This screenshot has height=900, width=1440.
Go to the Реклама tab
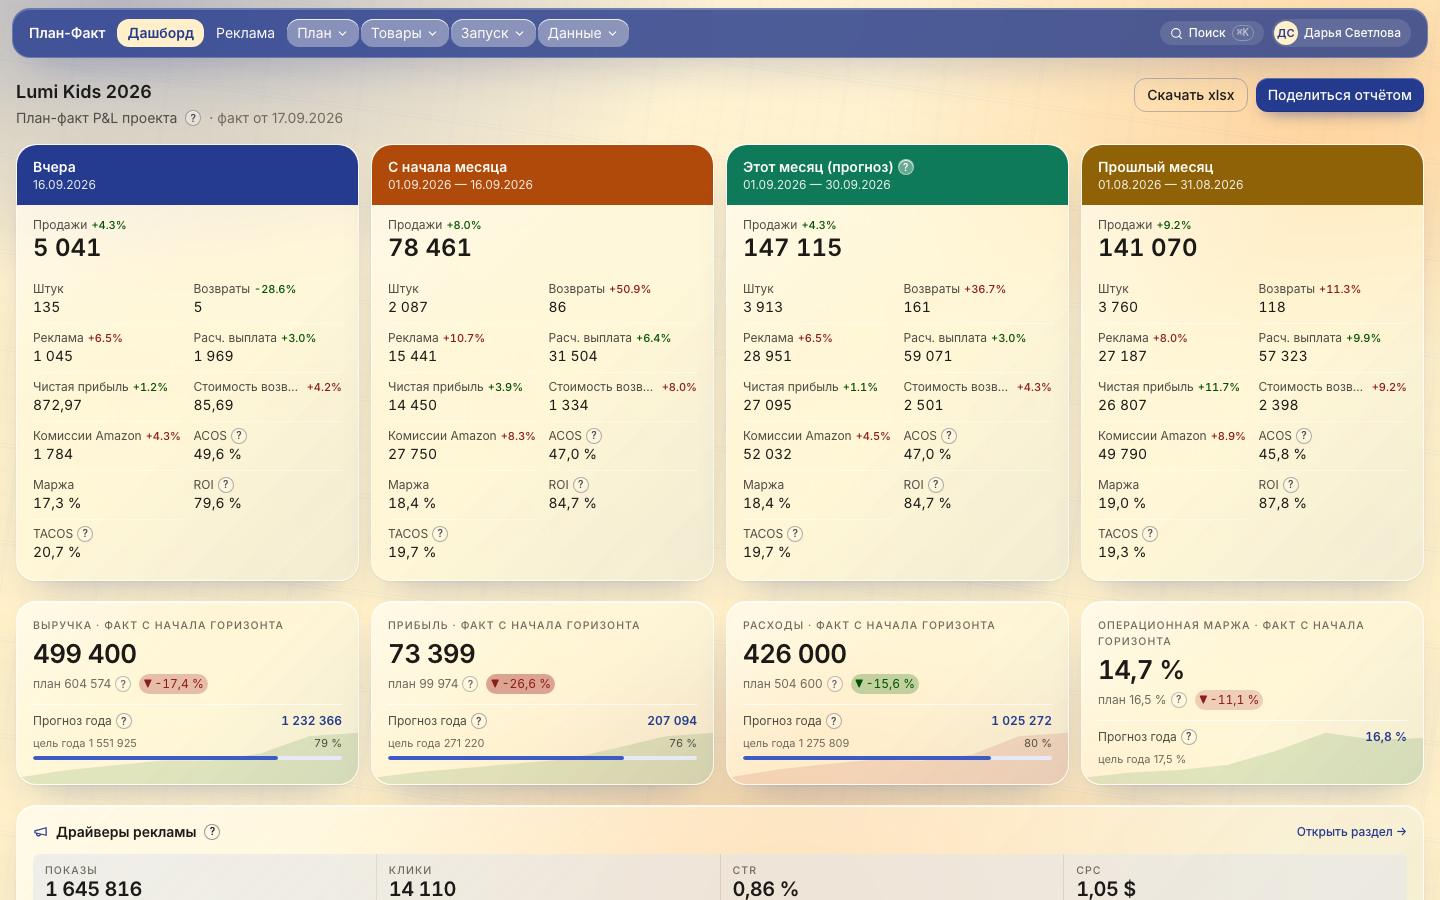[245, 33]
